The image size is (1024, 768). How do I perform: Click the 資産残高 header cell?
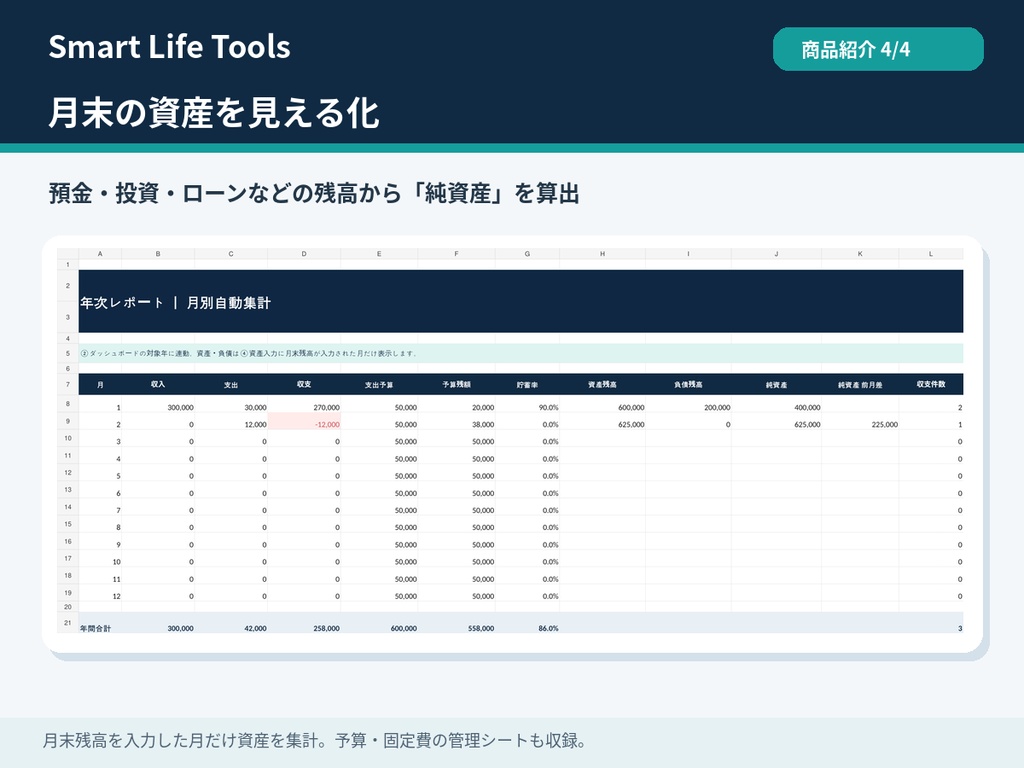tap(602, 385)
